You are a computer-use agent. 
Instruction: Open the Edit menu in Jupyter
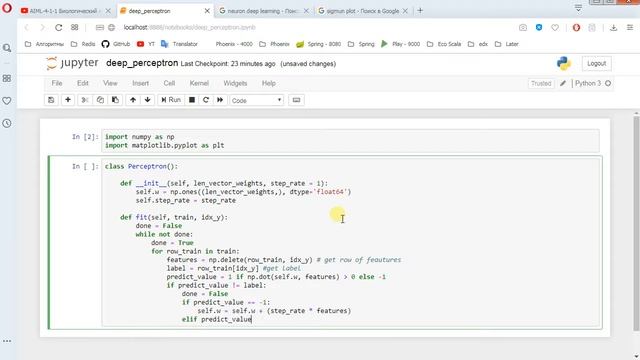(x=82, y=83)
